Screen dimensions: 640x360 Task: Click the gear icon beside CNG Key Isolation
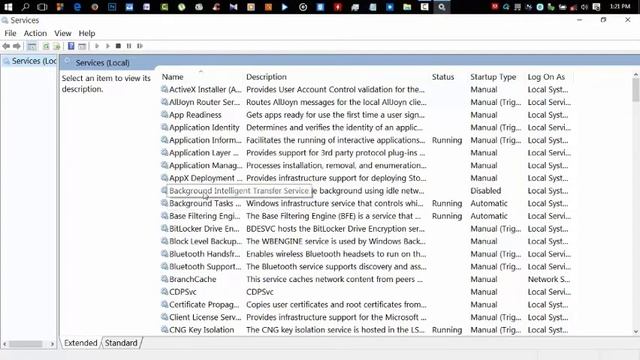pos(164,329)
